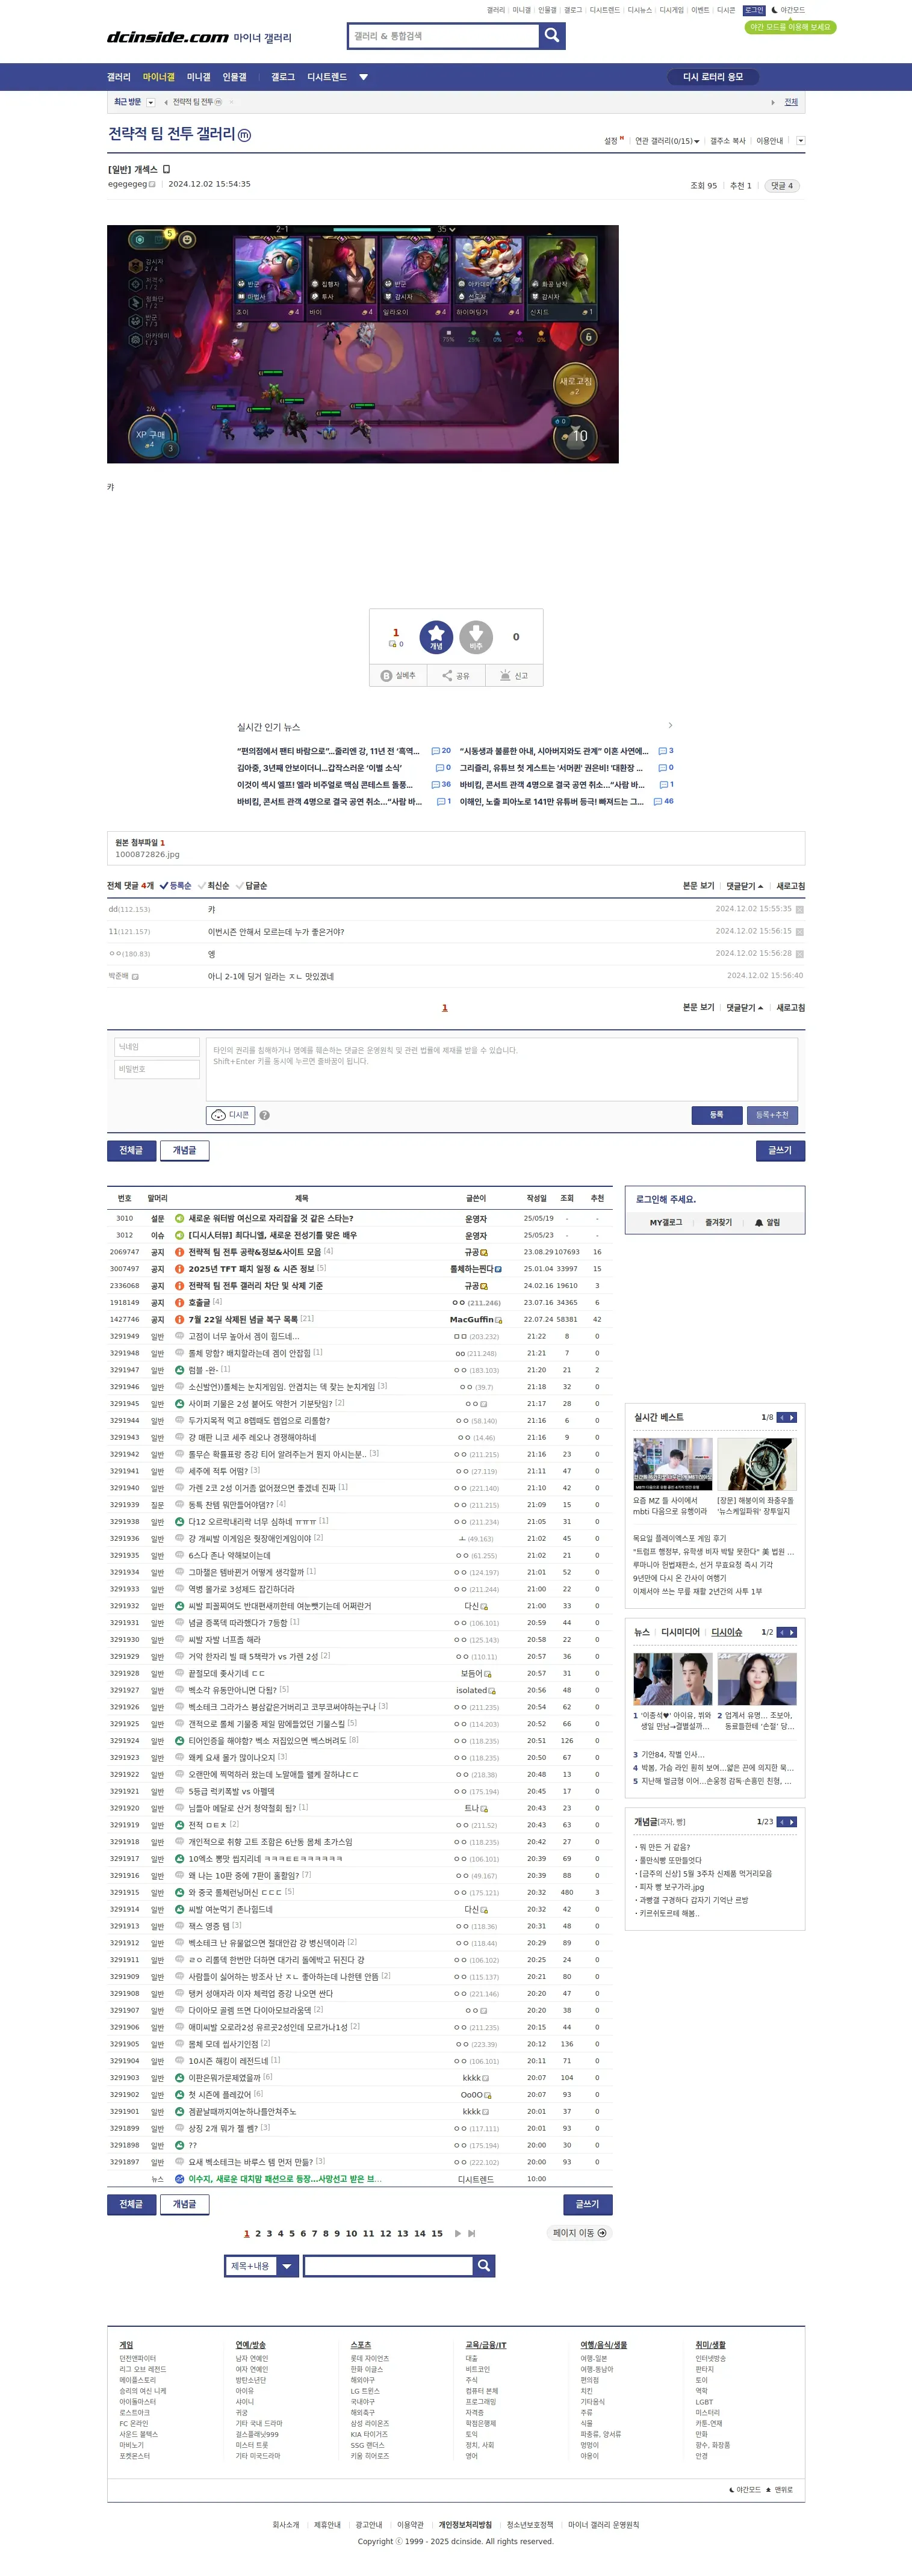Image resolution: width=912 pixels, height=2576 pixels.
Task: Click the question mark help icon beside 디시콘
Action: click(x=264, y=1115)
